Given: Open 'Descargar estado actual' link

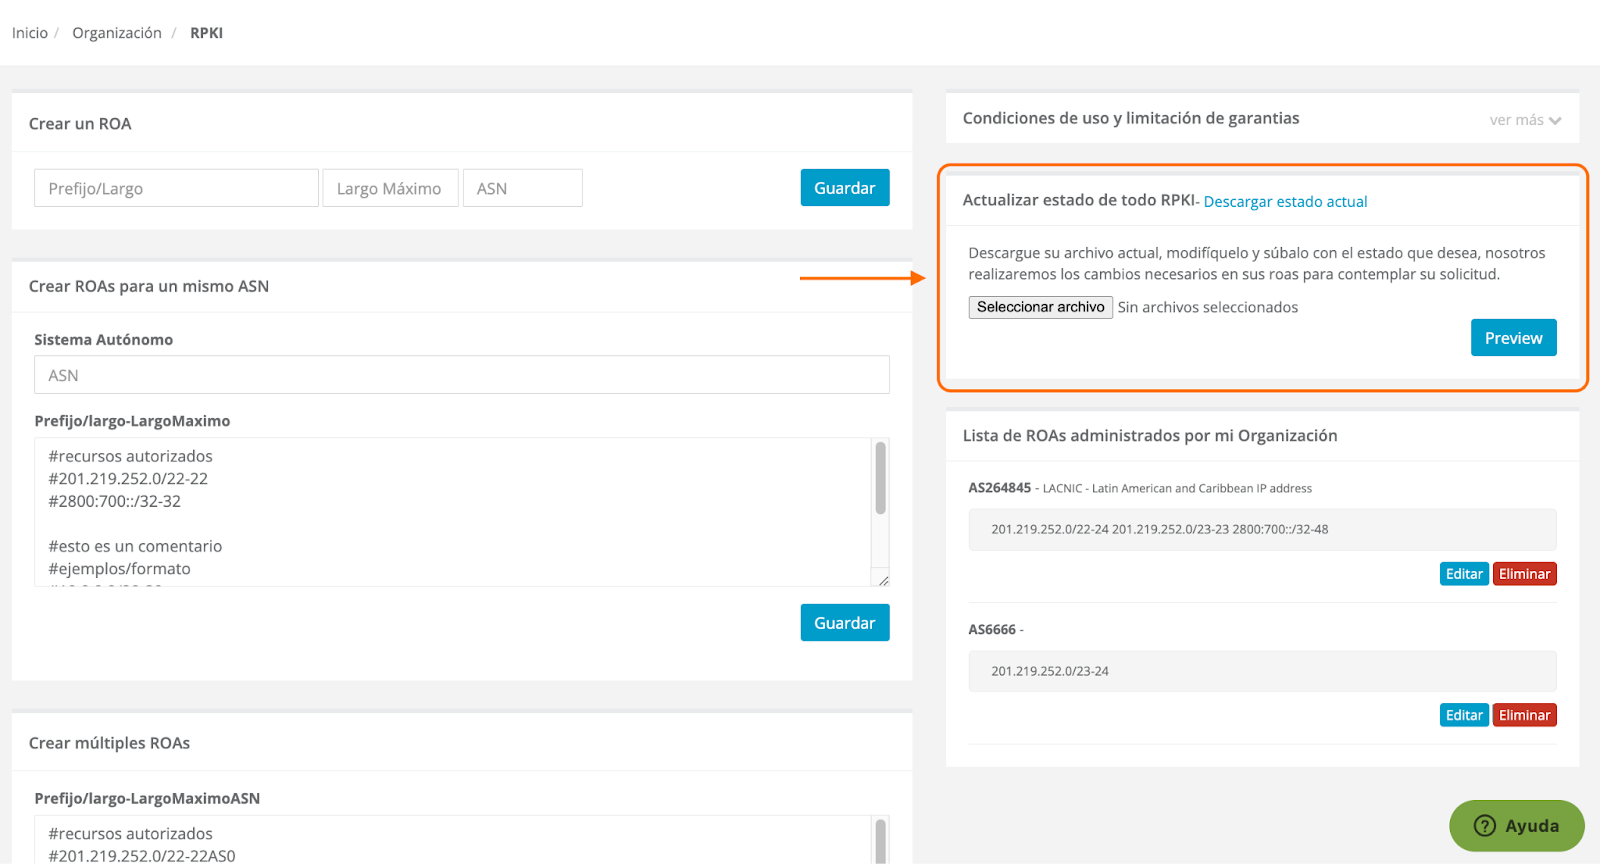Looking at the screenshot, I should 1285,202.
